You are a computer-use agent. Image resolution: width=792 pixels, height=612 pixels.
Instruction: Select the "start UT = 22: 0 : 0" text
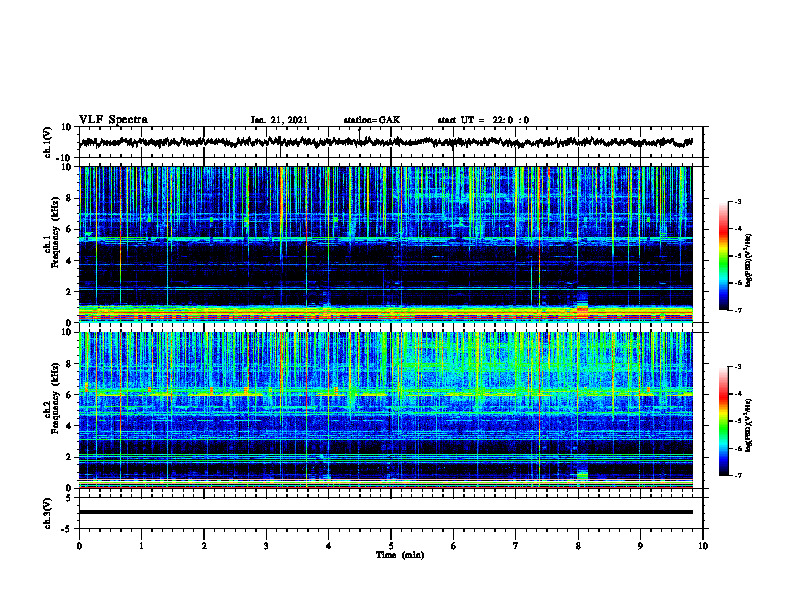[483, 120]
